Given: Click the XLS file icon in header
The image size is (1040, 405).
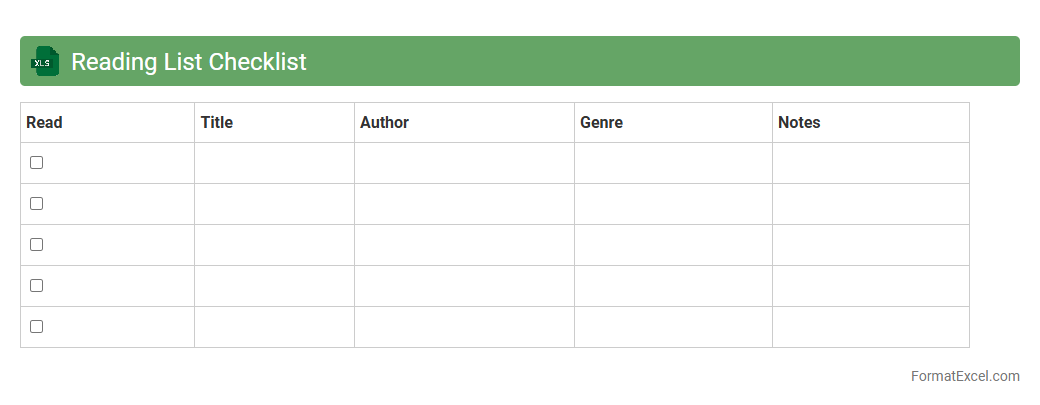Looking at the screenshot, I should [45, 61].
